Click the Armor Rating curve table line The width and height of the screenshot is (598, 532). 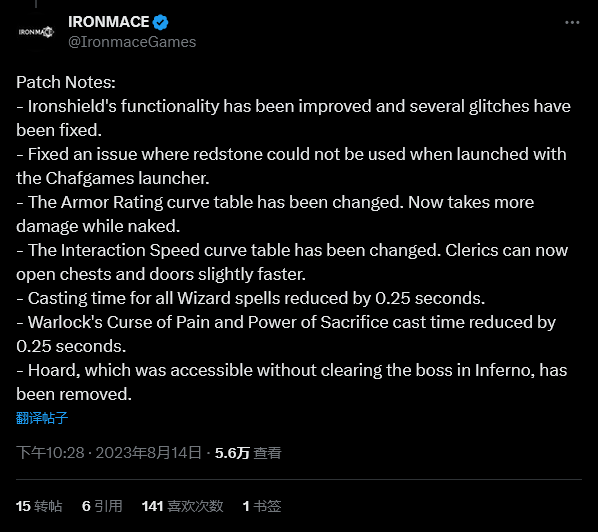point(275,214)
